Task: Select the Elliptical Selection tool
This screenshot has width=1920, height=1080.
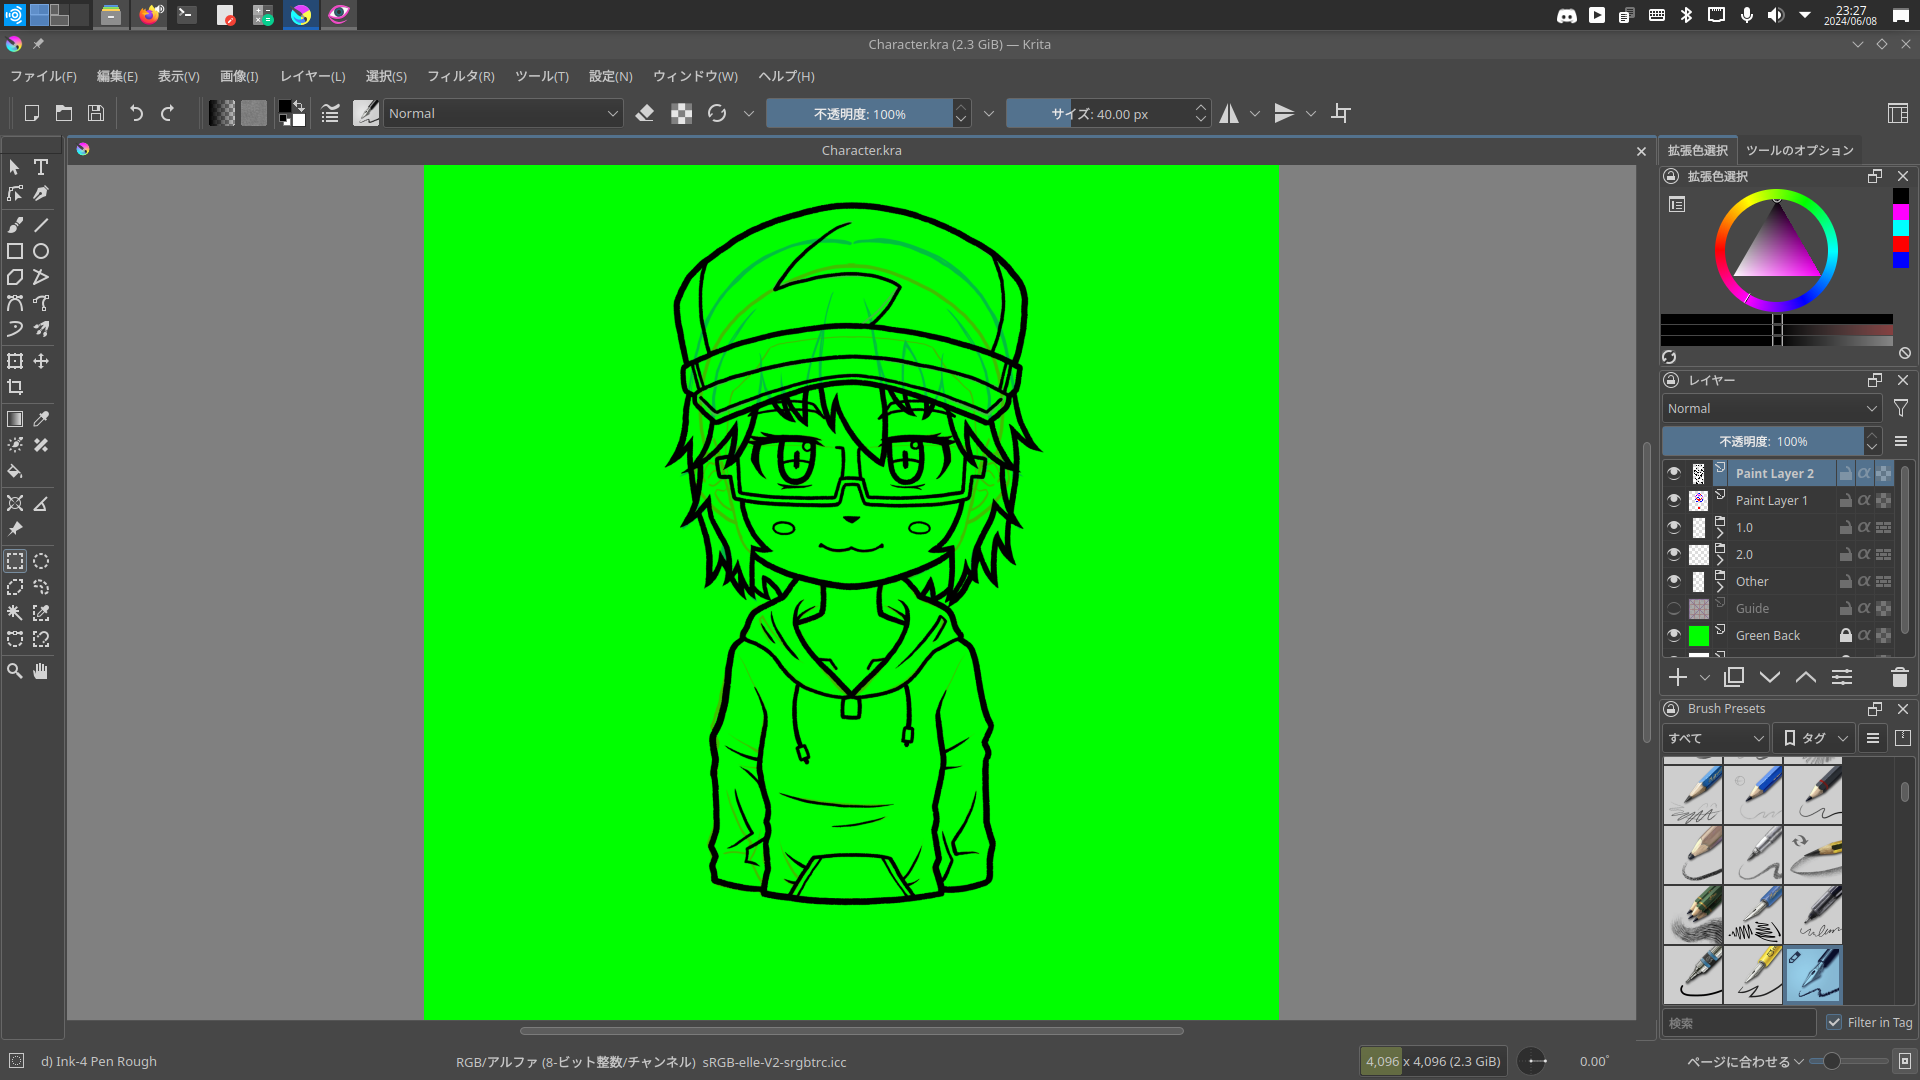Action: pos(41,561)
